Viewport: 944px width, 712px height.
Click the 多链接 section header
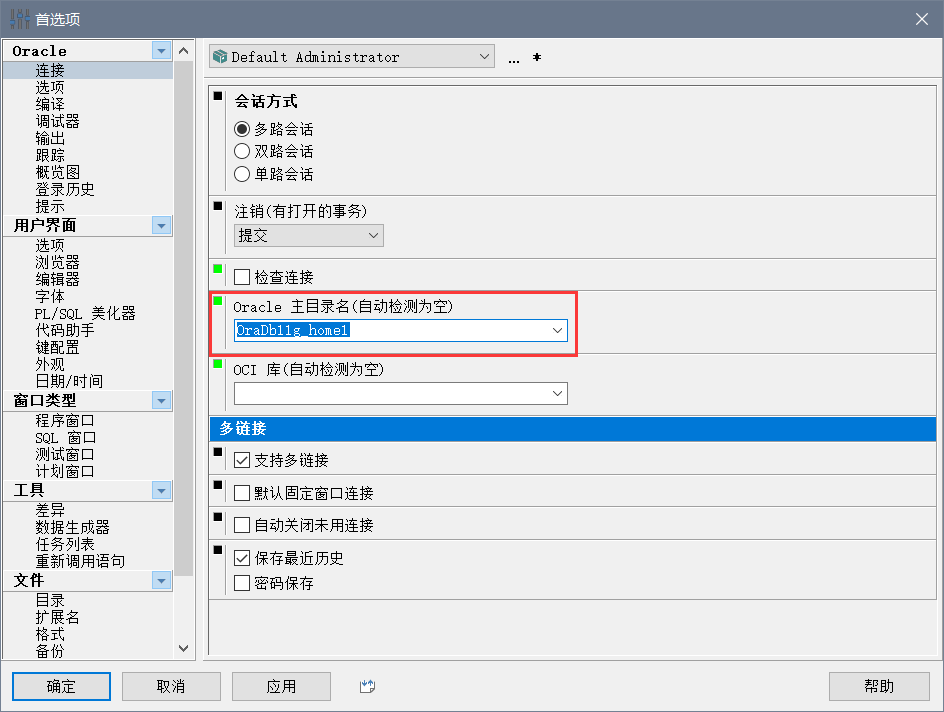click(573, 429)
